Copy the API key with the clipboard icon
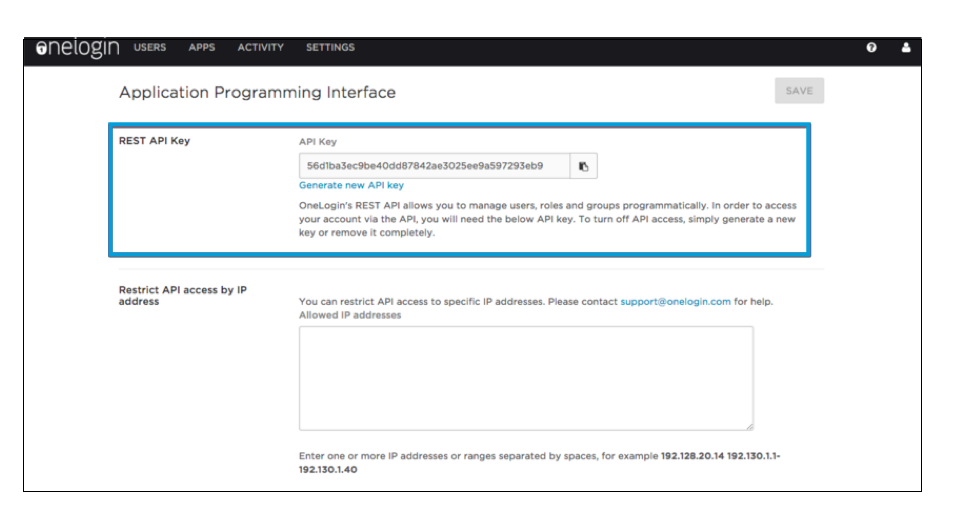This screenshot has width=962, height=522. tap(583, 166)
